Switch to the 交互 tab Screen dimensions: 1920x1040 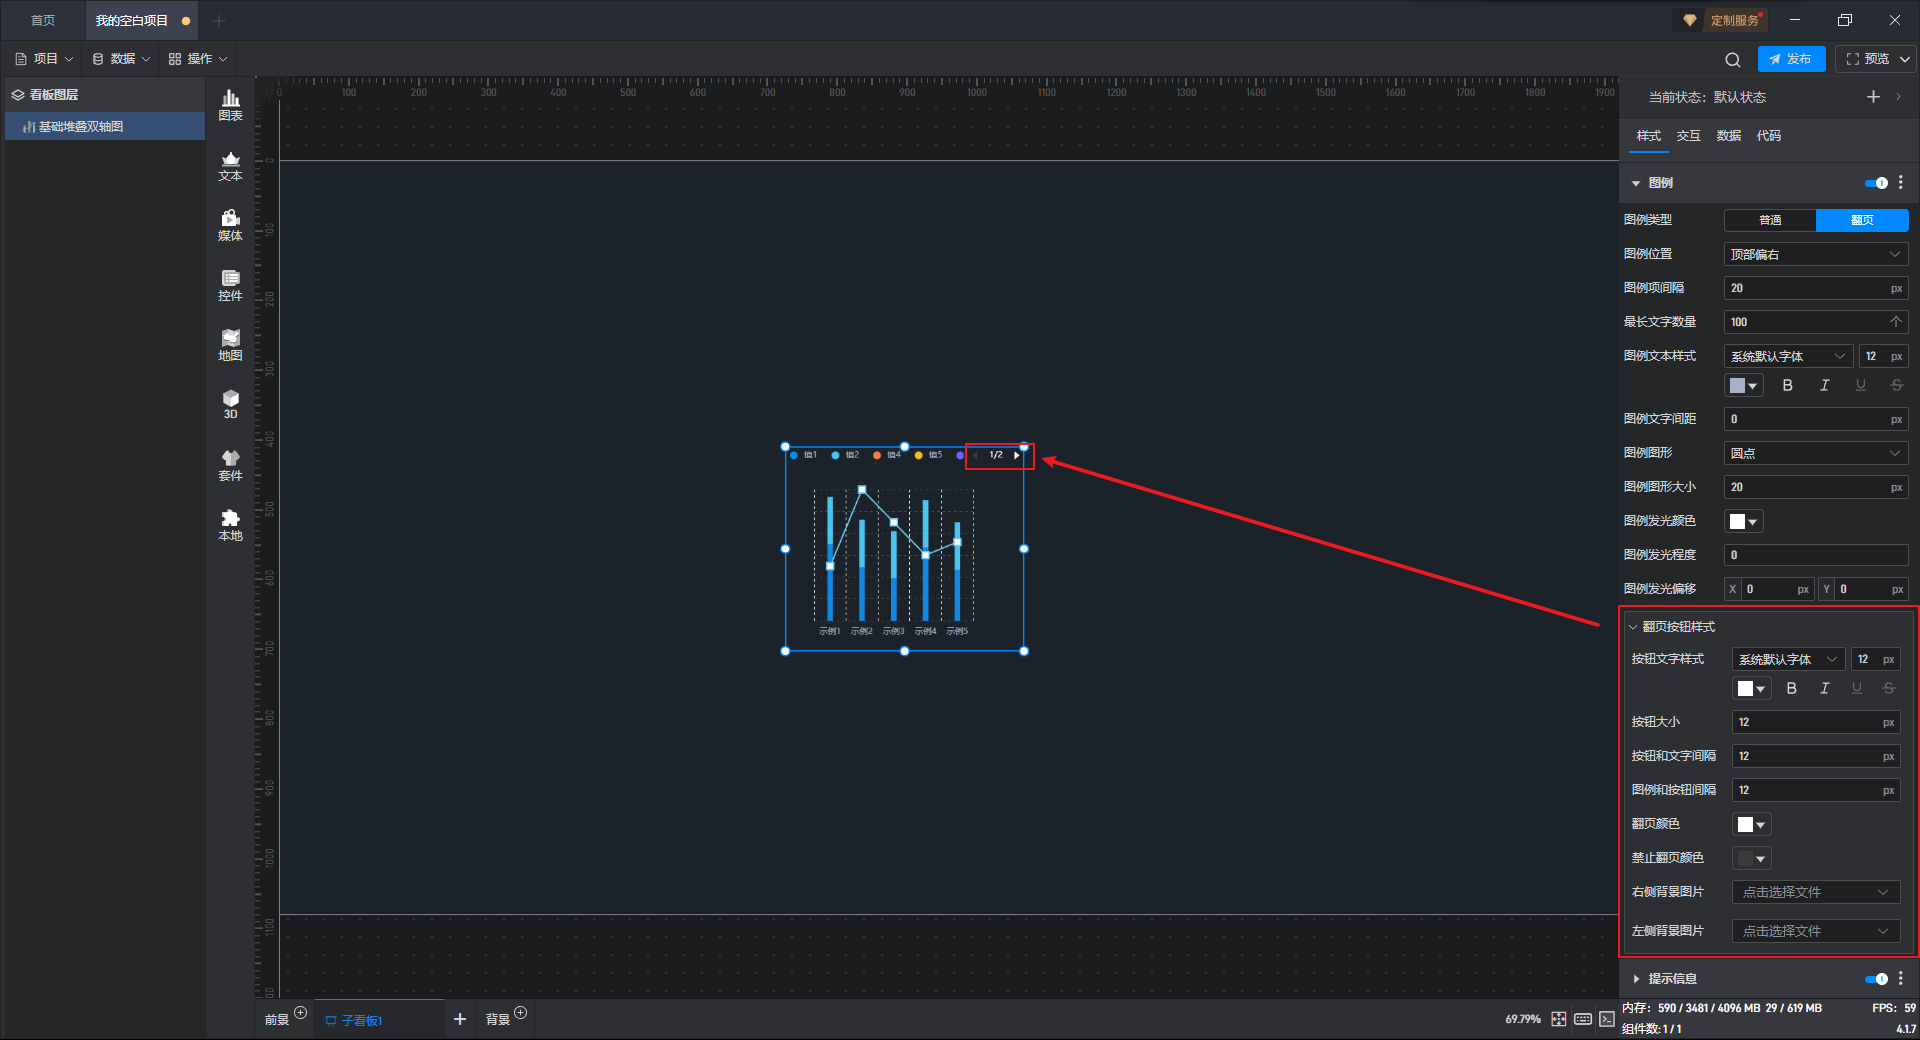pos(1689,136)
